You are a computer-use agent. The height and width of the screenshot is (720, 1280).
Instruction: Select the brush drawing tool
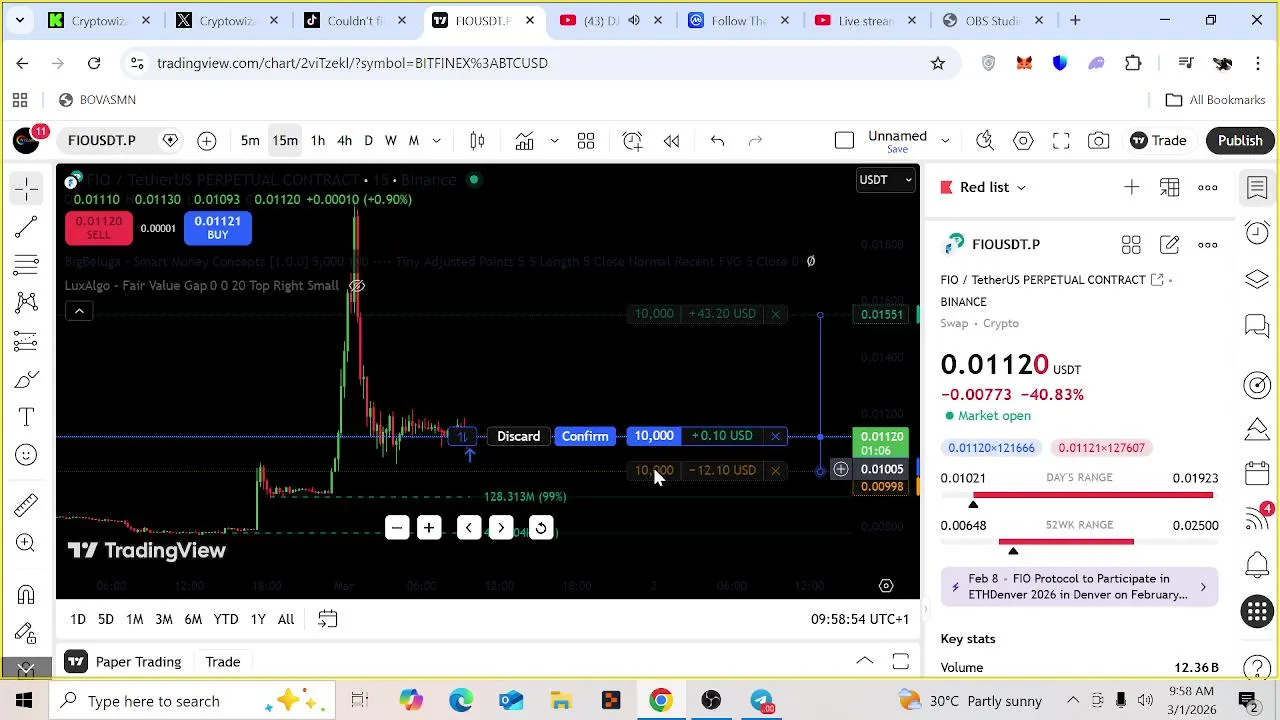click(27, 379)
